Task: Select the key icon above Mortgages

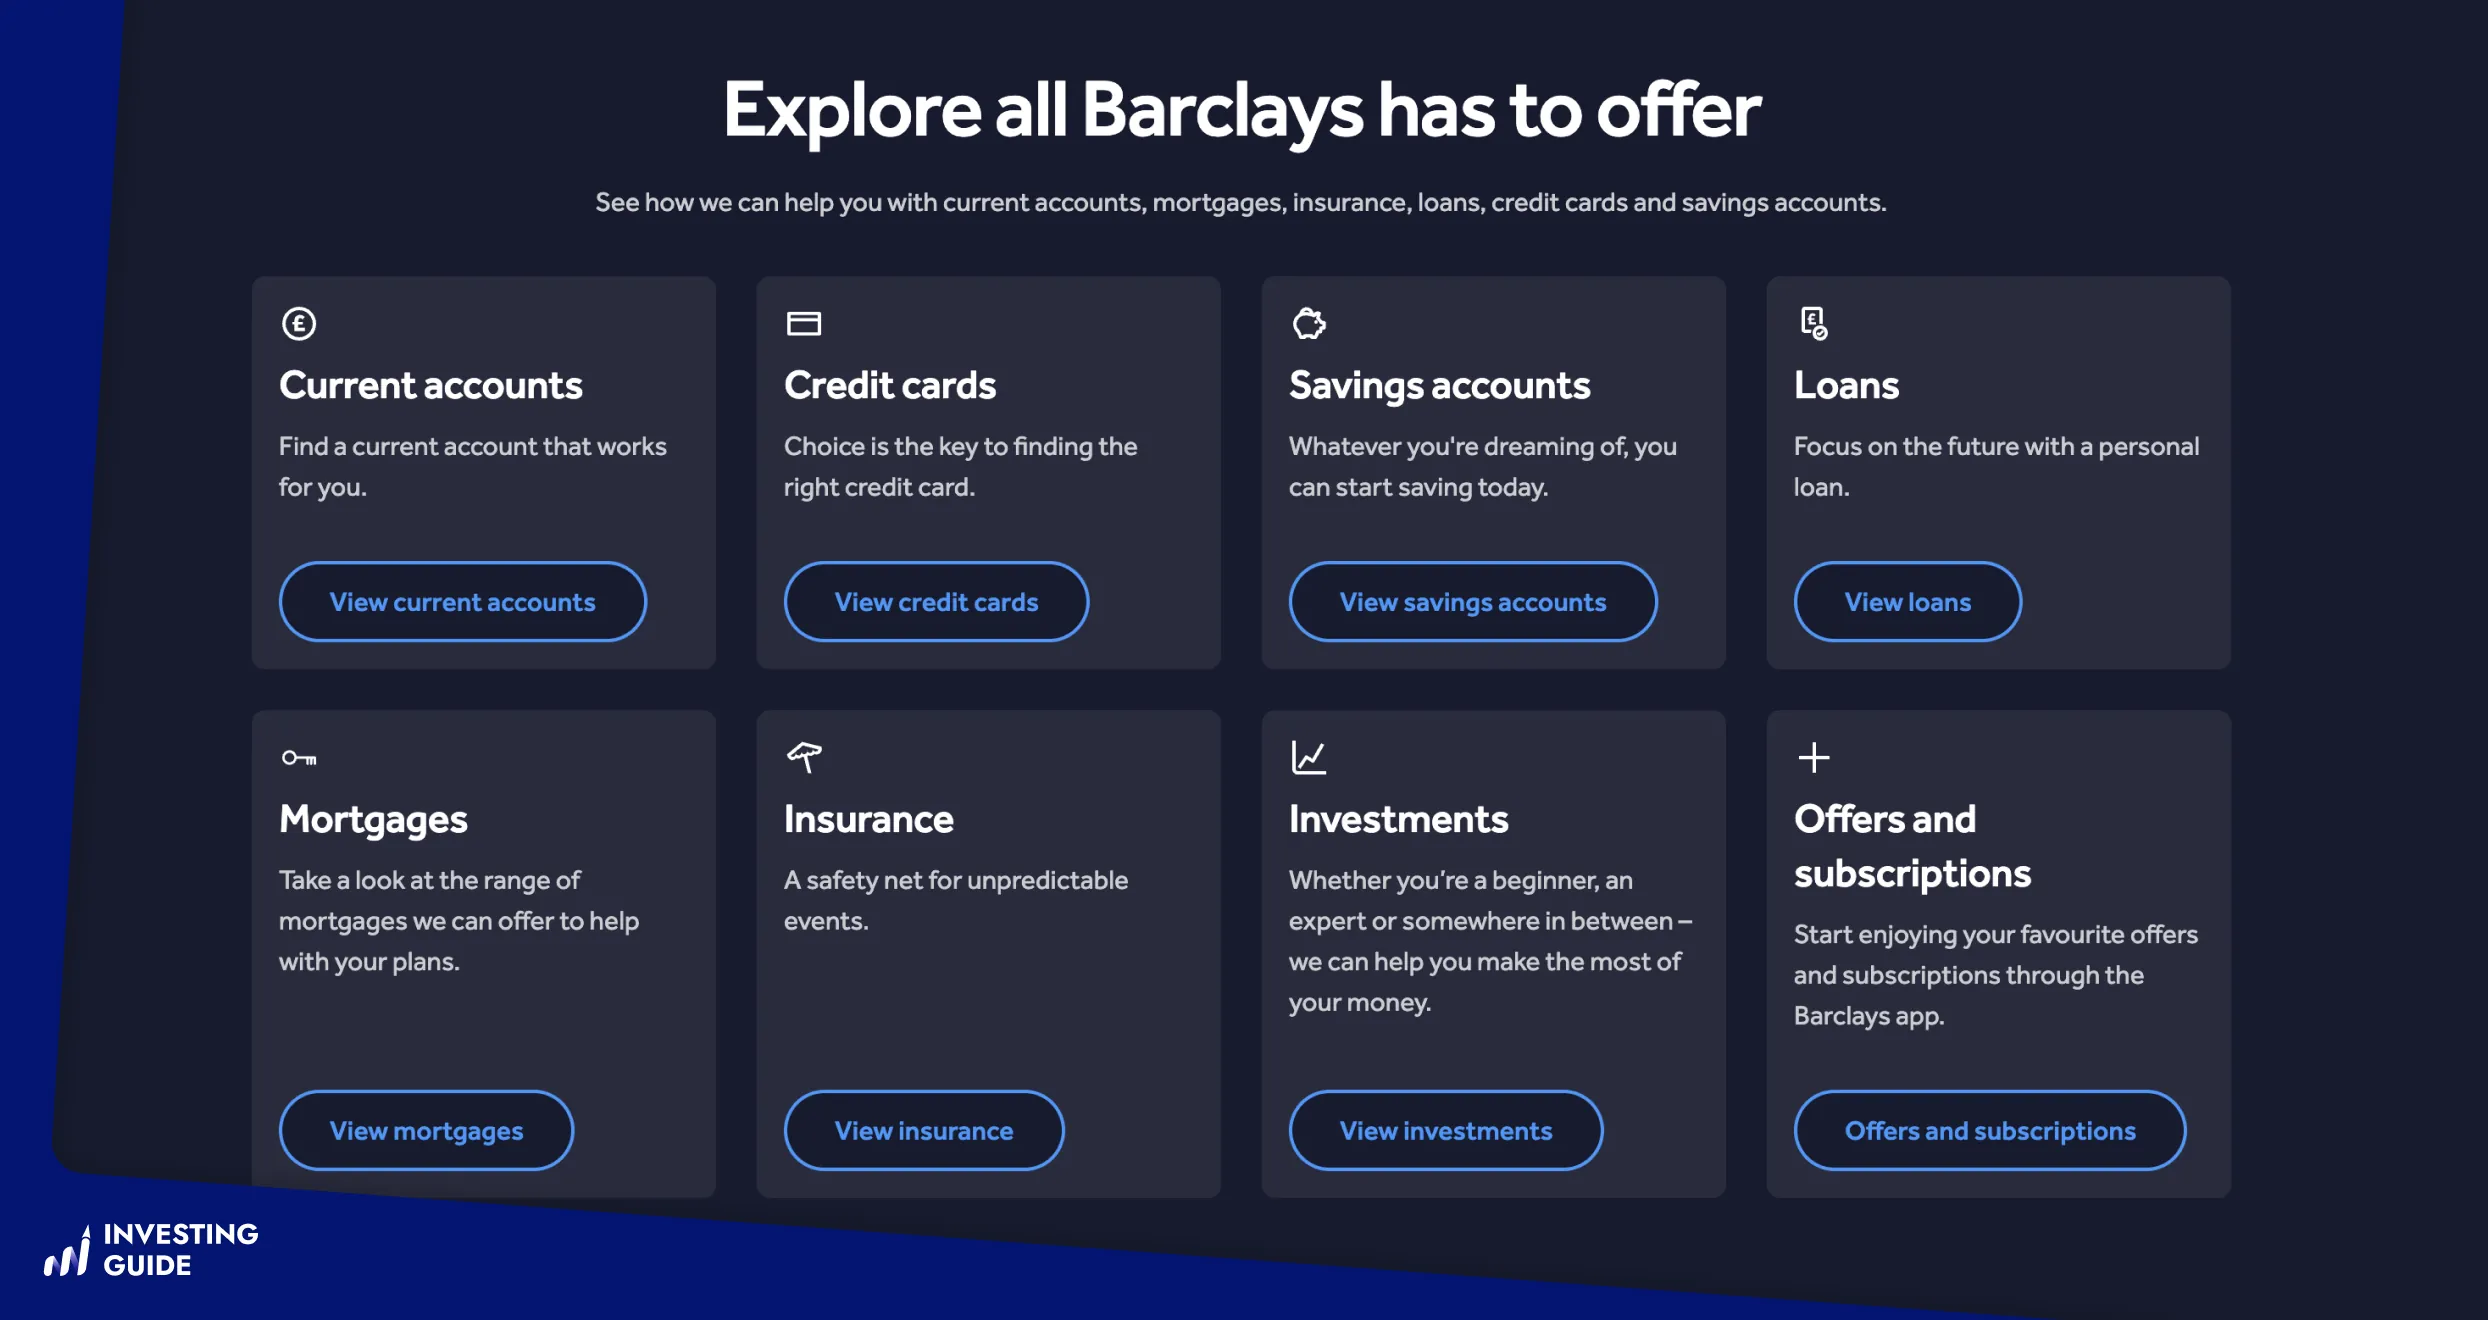Action: point(300,757)
